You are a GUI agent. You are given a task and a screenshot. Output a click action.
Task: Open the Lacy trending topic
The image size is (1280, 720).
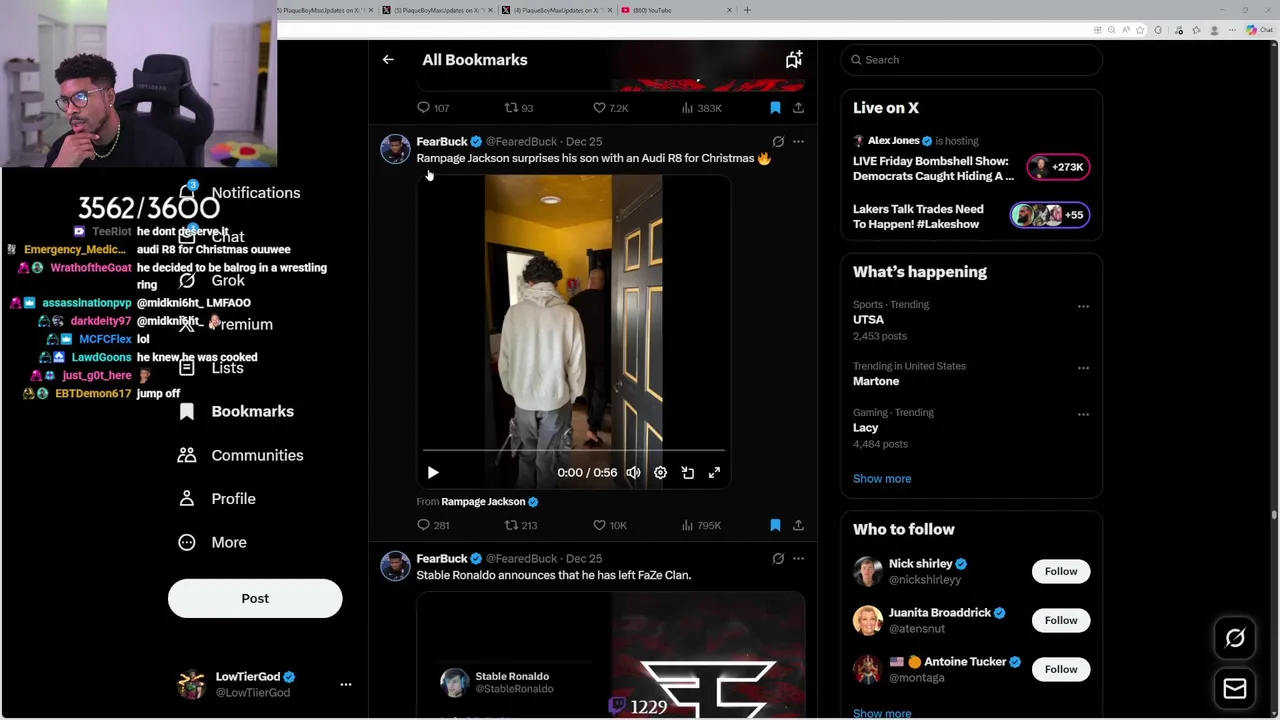[865, 428]
